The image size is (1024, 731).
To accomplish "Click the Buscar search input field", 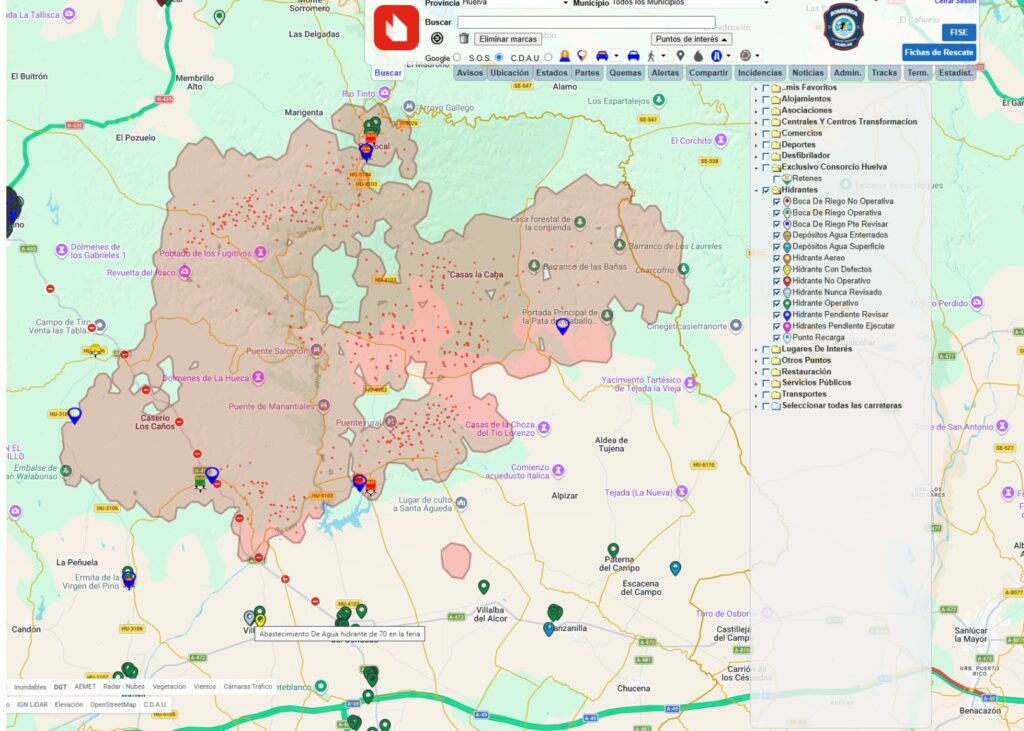I will (x=586, y=22).
